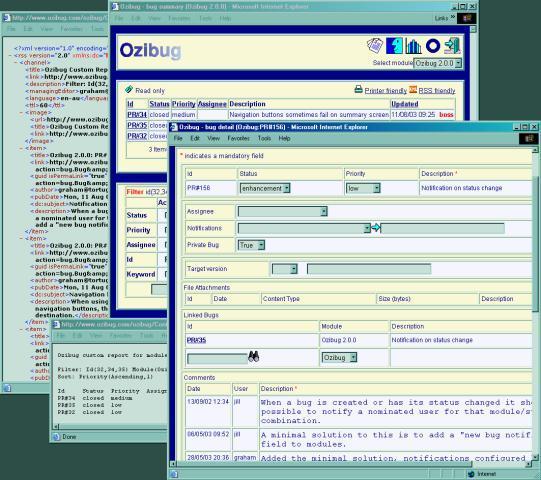The height and width of the screenshot is (480, 541).
Task: Click the Target version text field
Action: 369,269
